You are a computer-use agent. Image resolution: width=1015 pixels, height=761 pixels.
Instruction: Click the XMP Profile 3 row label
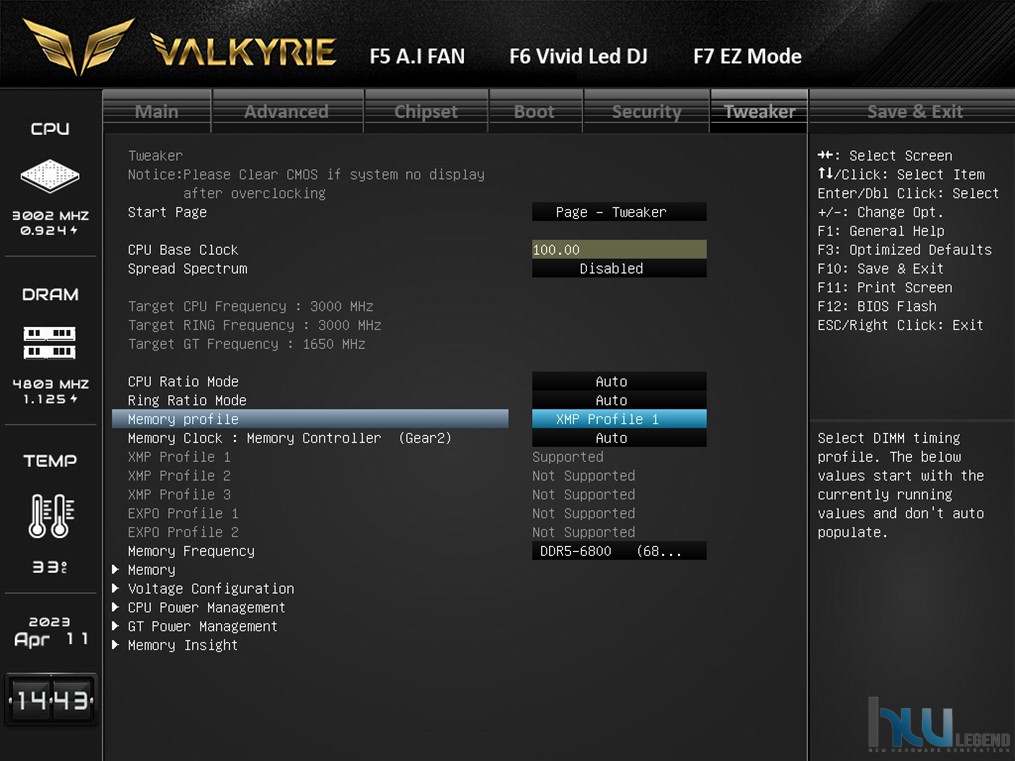click(179, 494)
